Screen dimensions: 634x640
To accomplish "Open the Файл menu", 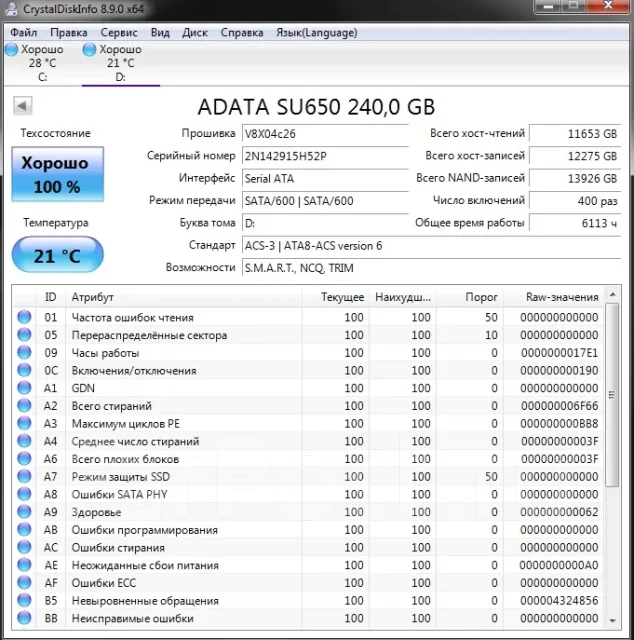I will pos(23,33).
